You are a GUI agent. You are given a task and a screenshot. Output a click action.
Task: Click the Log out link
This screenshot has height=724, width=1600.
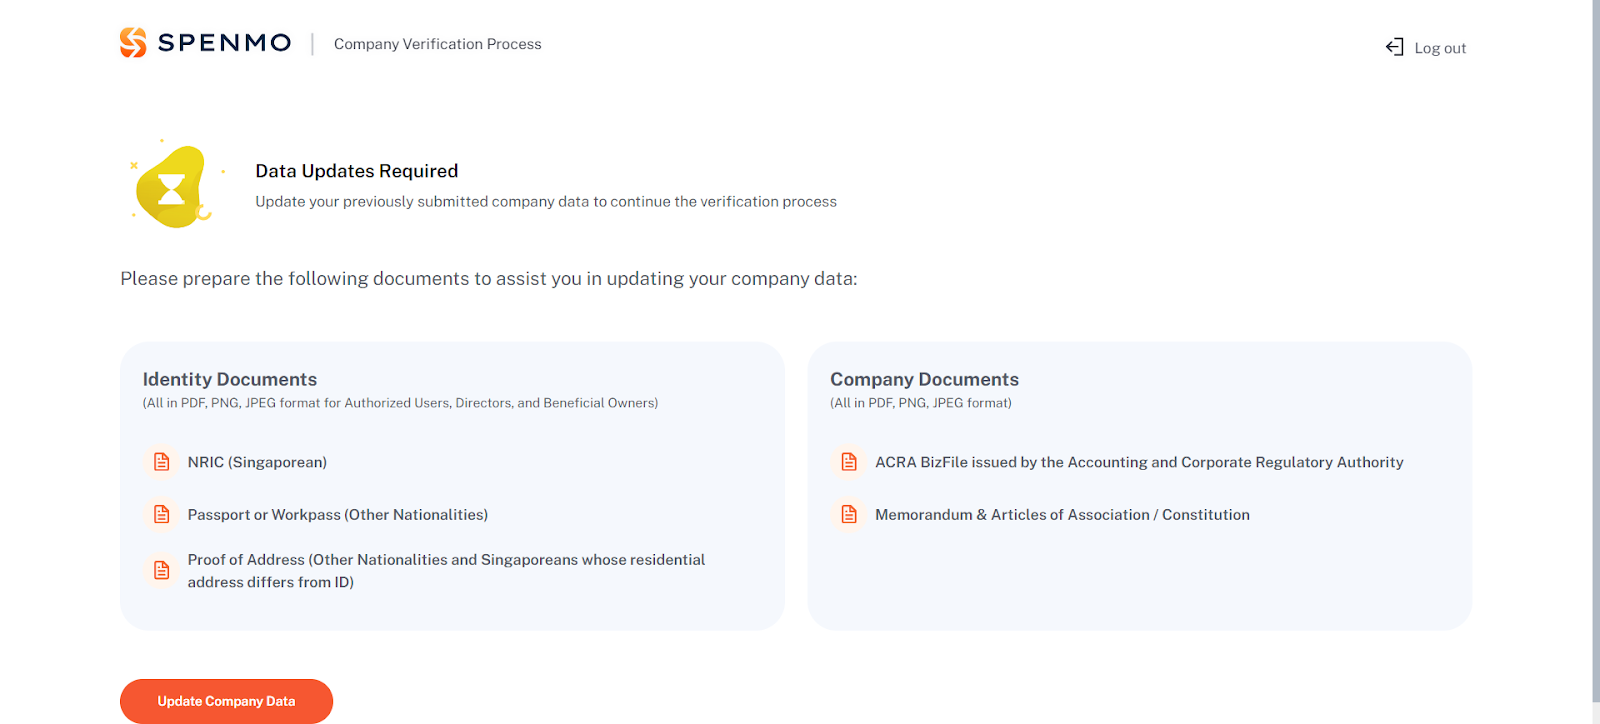pyautogui.click(x=1440, y=48)
